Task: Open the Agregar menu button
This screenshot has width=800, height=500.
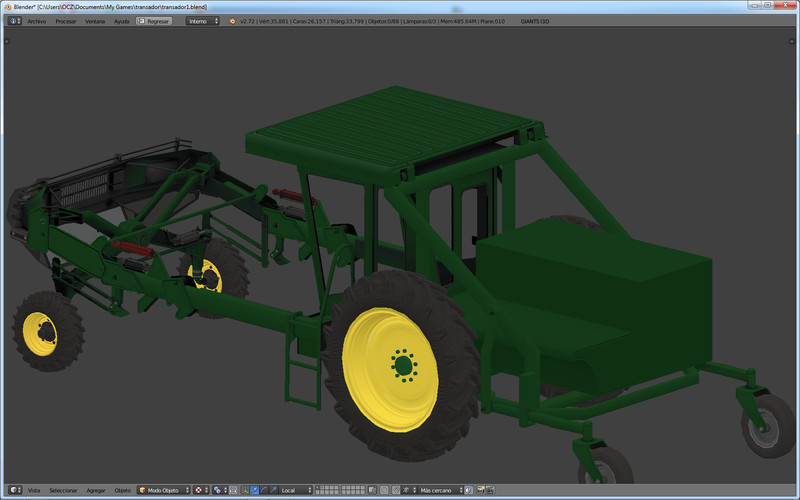Action: point(96,490)
